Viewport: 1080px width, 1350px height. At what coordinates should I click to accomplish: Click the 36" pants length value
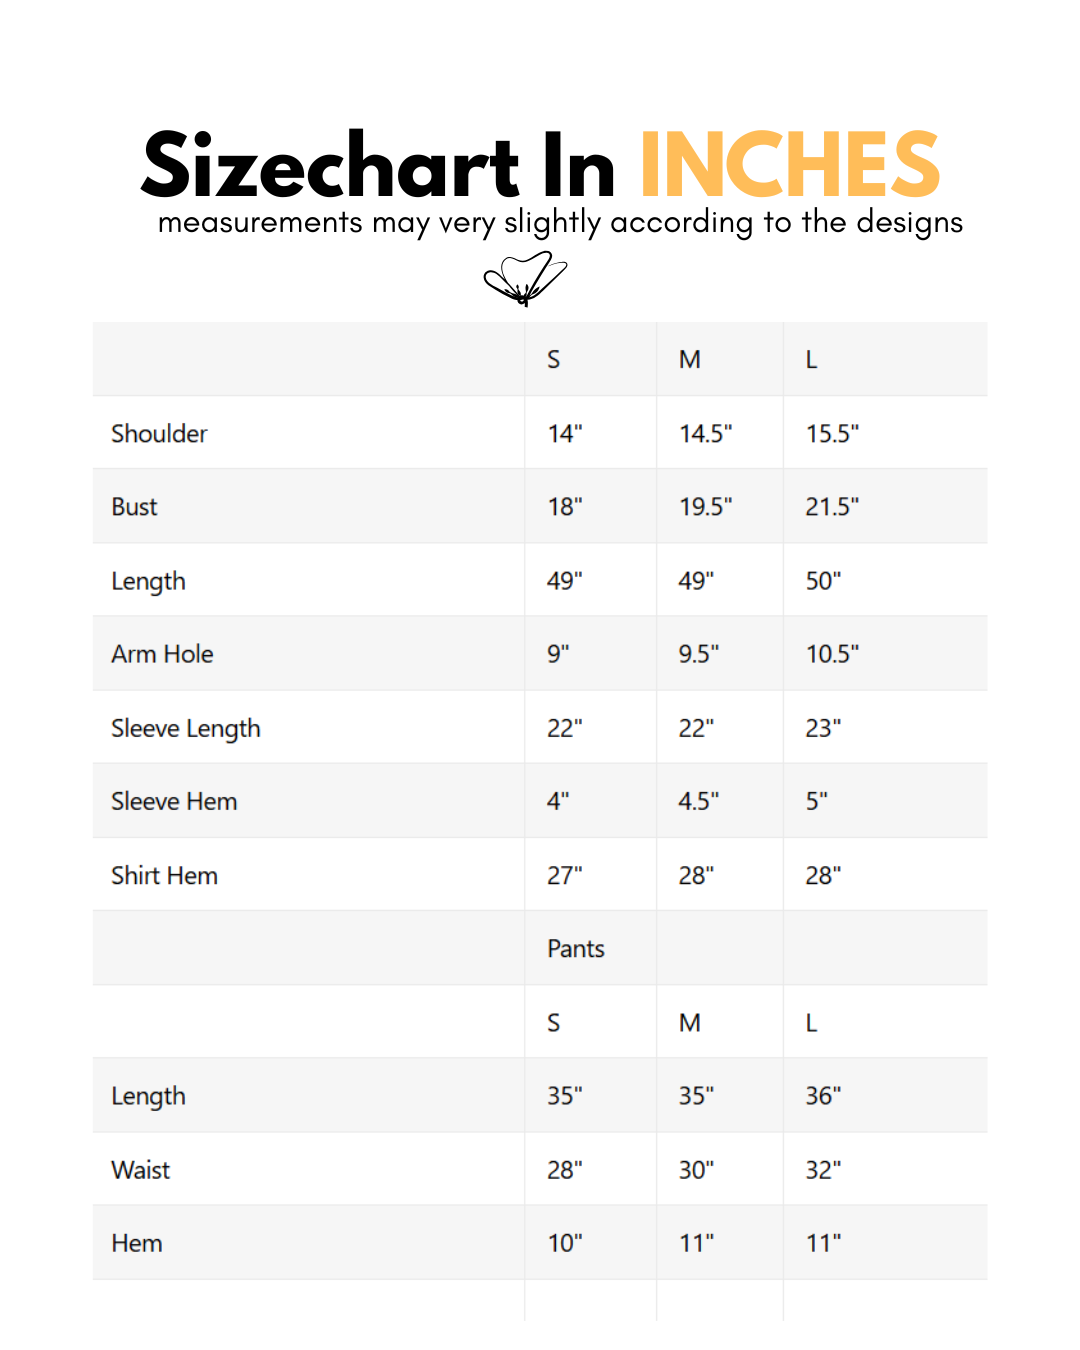pos(823,1096)
